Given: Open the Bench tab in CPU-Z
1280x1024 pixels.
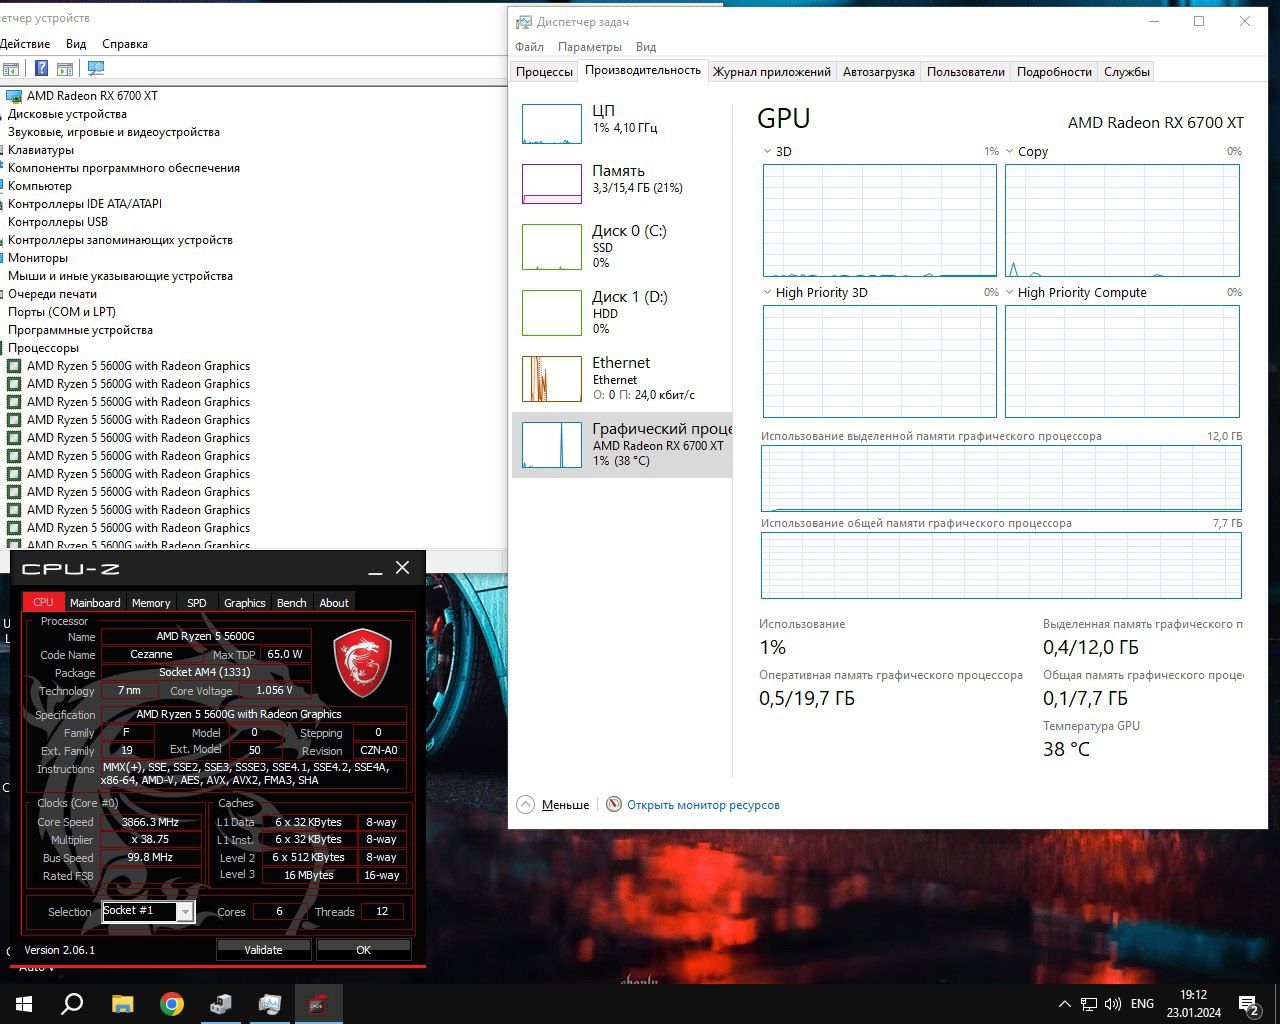Looking at the screenshot, I should tap(292, 602).
